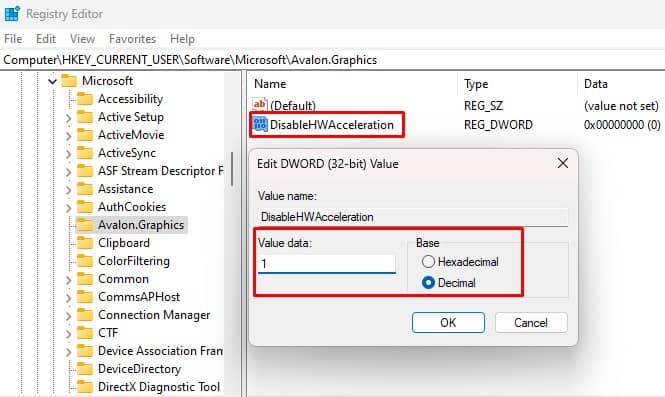Expand the Active Setup key
Image resolution: width=665 pixels, height=397 pixels.
(x=68, y=117)
